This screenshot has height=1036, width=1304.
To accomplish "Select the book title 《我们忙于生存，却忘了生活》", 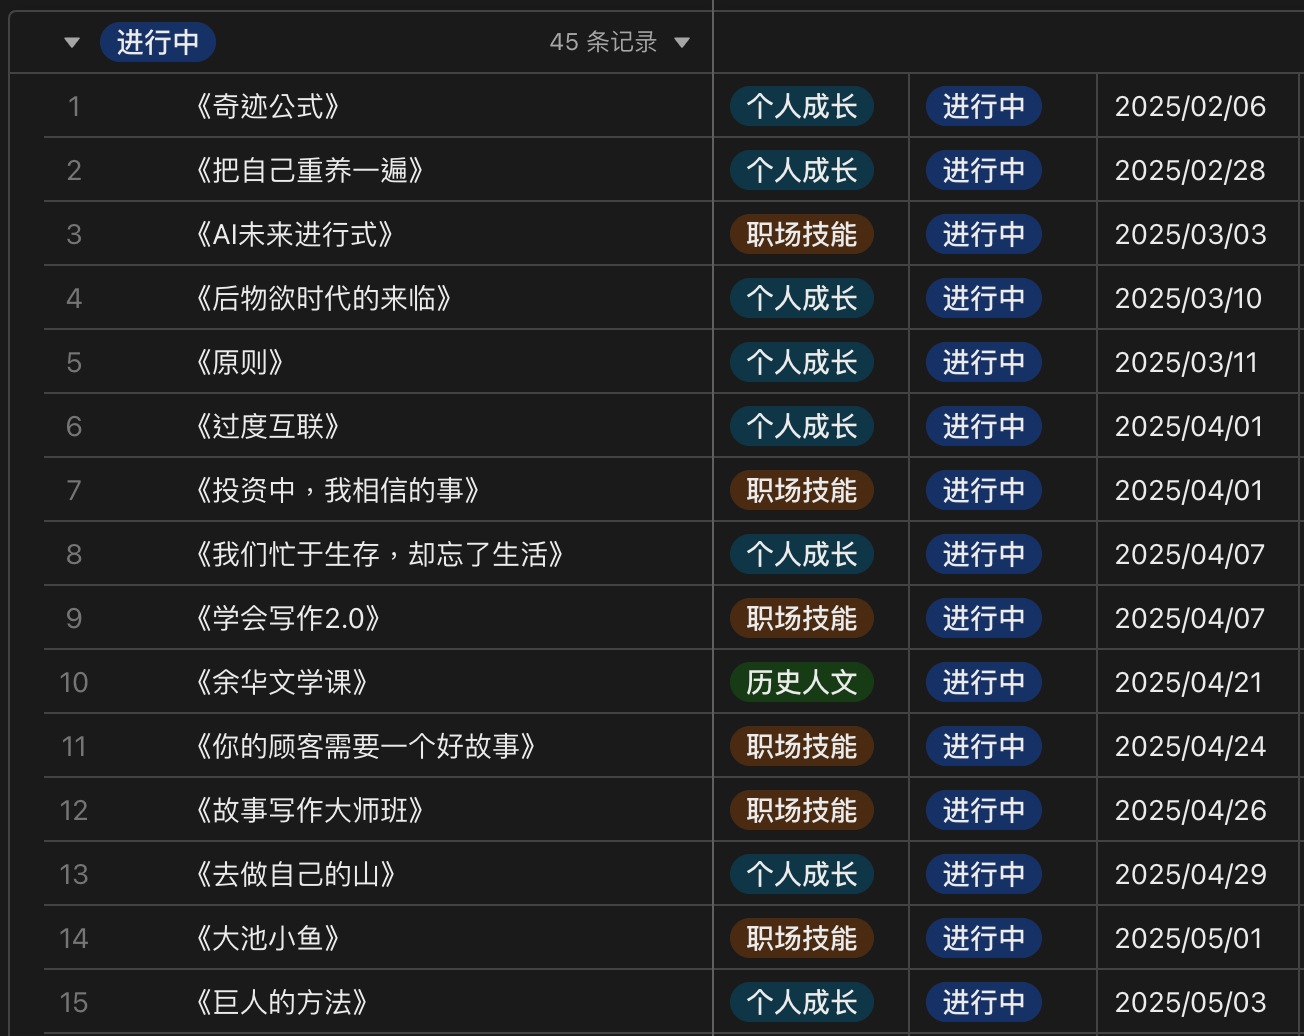I will click(x=380, y=554).
